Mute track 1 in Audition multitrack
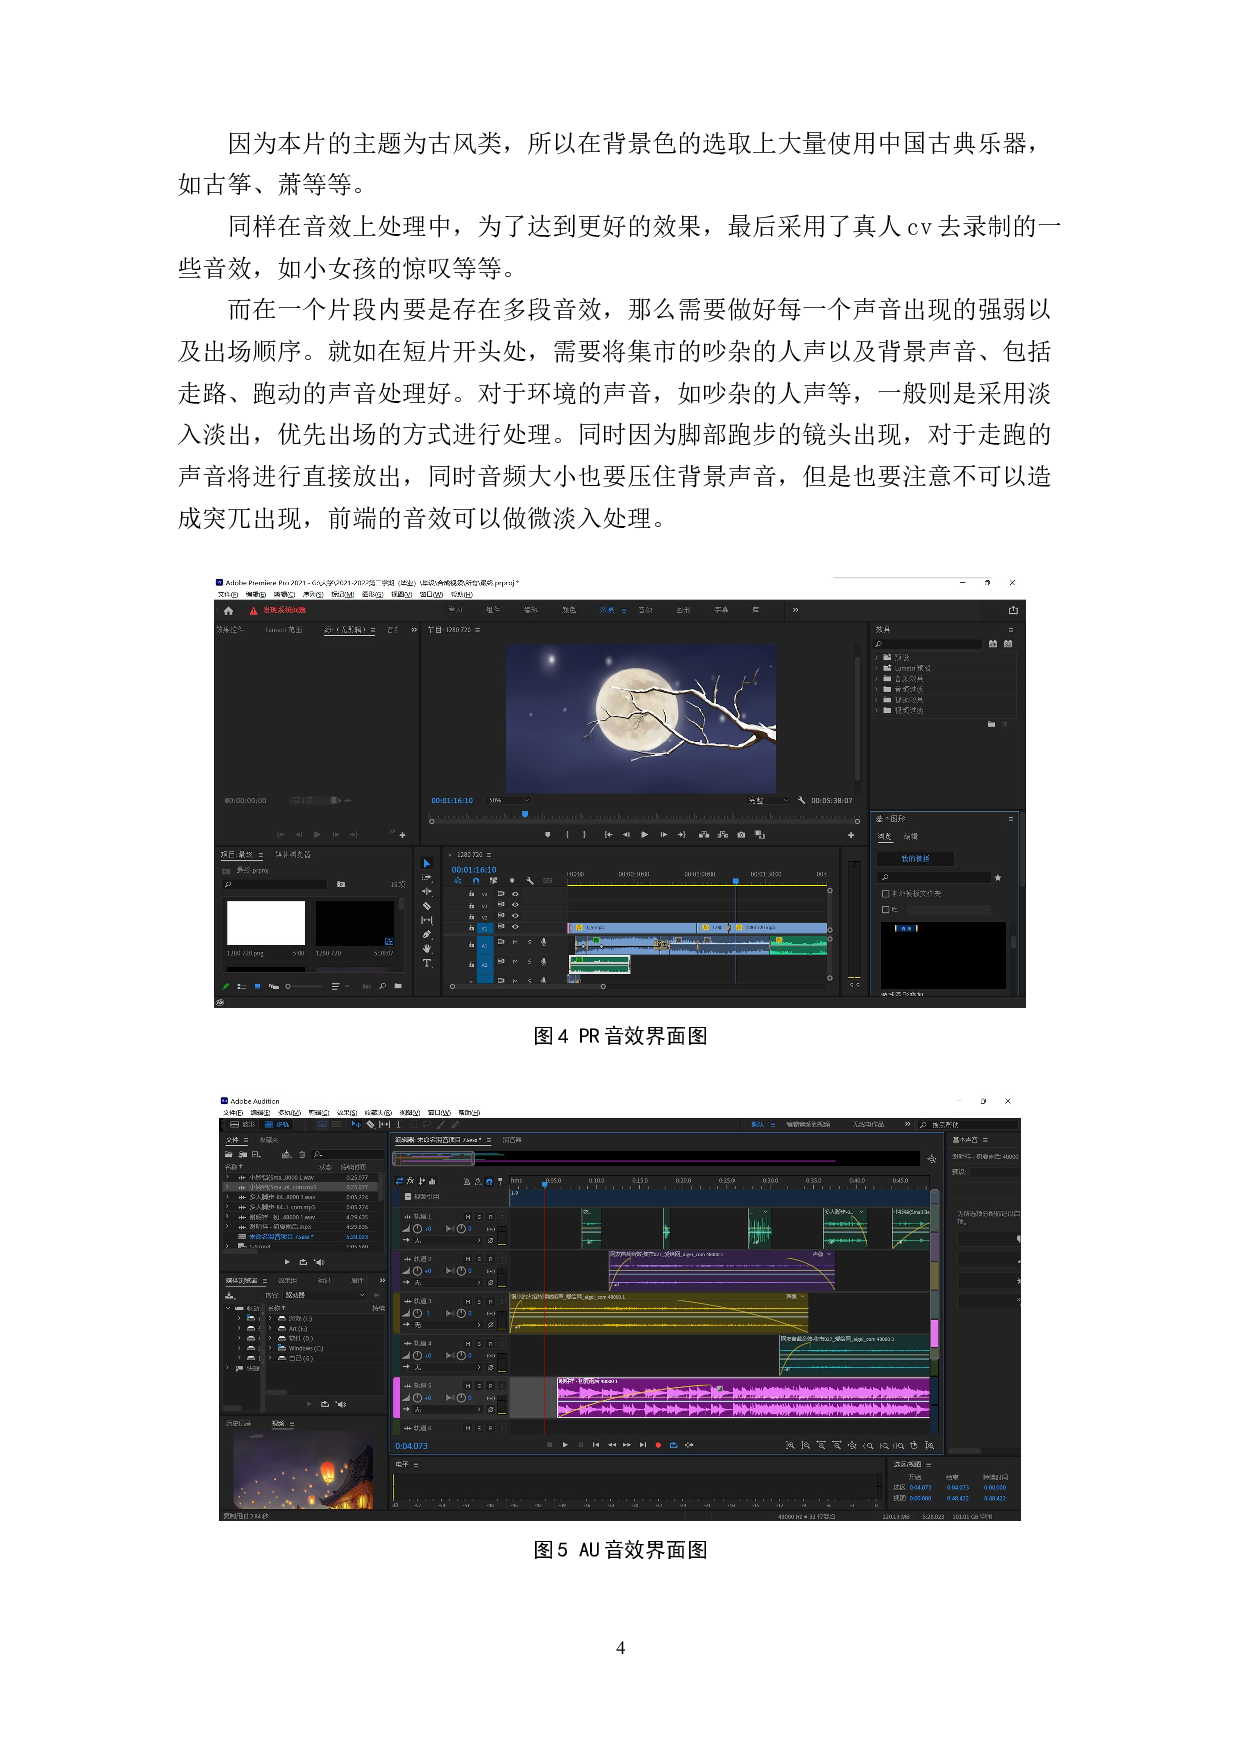 [468, 1217]
